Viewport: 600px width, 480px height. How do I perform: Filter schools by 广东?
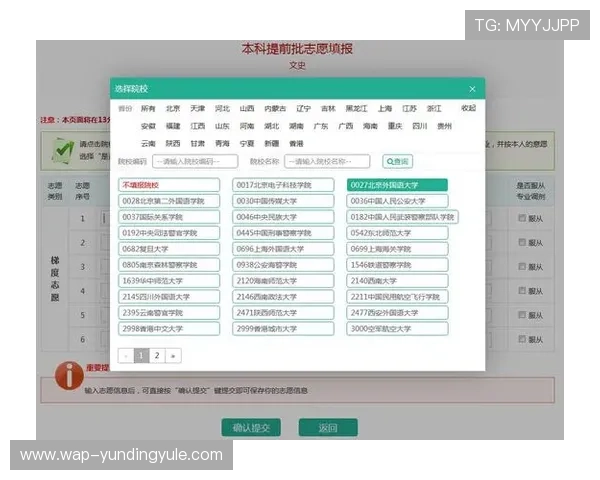321,126
